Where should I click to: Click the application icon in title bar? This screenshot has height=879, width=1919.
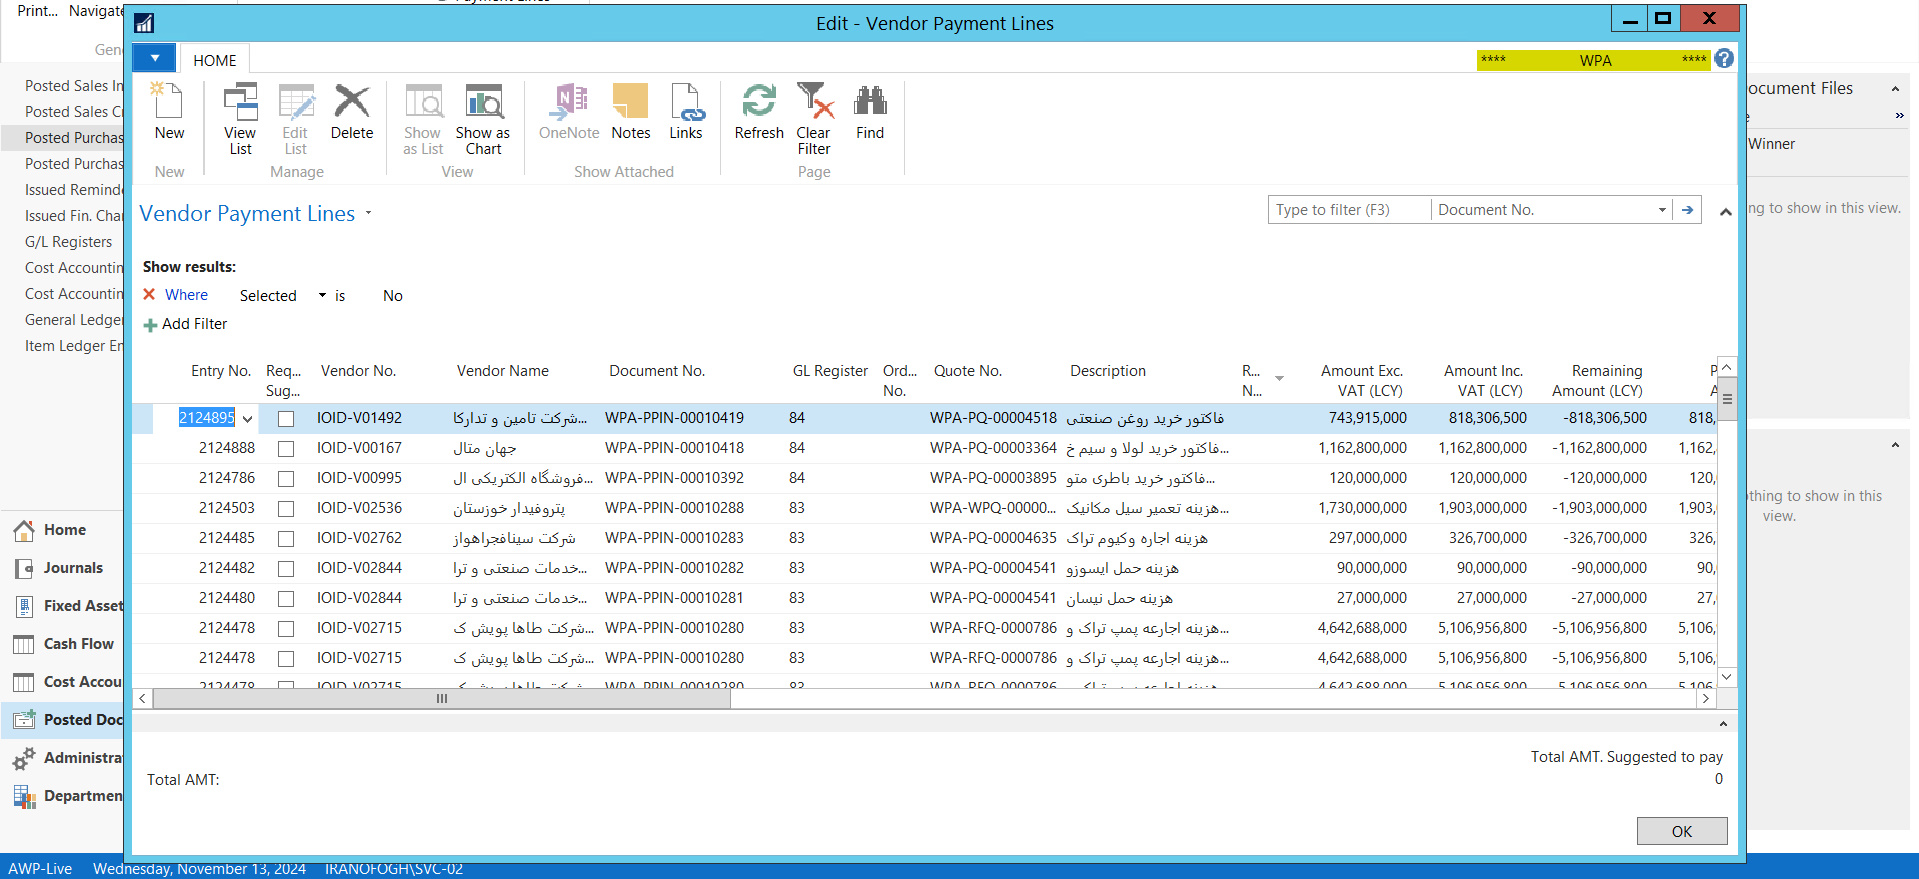pos(144,23)
